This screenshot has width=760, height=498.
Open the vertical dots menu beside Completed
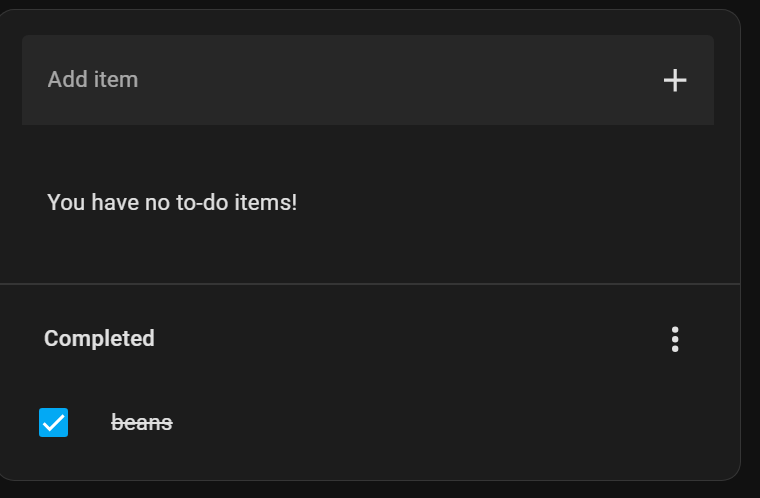[x=675, y=339]
